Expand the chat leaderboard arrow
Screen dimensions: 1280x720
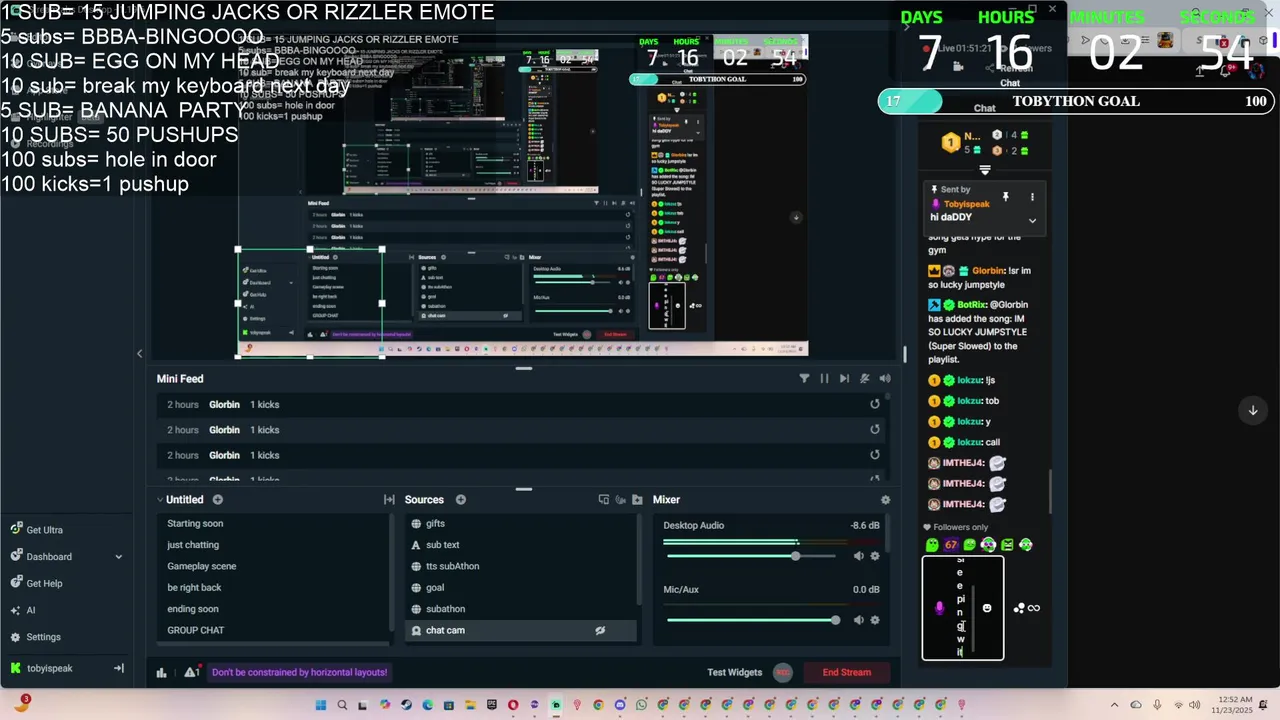(x=985, y=170)
